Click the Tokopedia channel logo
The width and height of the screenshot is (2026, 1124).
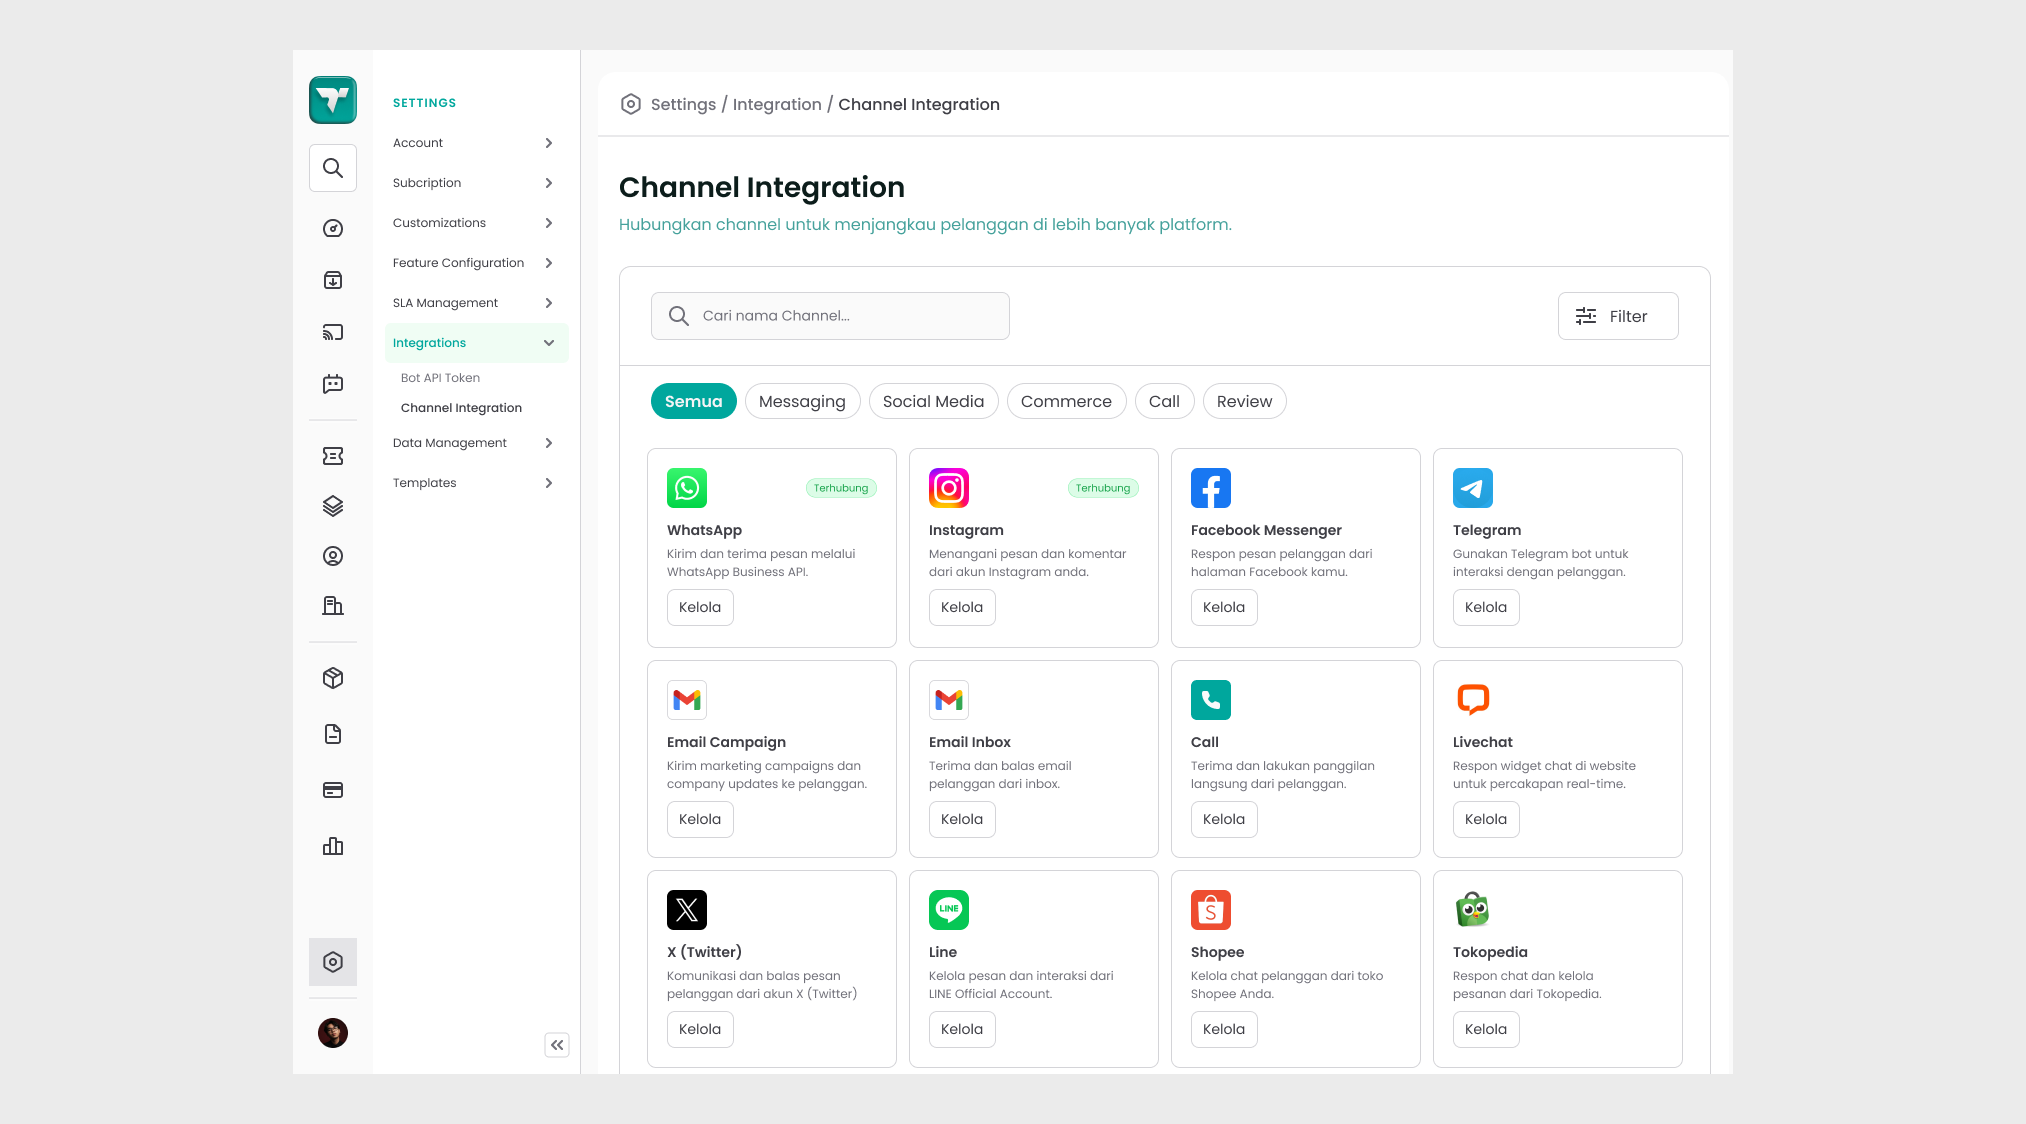[1473, 910]
